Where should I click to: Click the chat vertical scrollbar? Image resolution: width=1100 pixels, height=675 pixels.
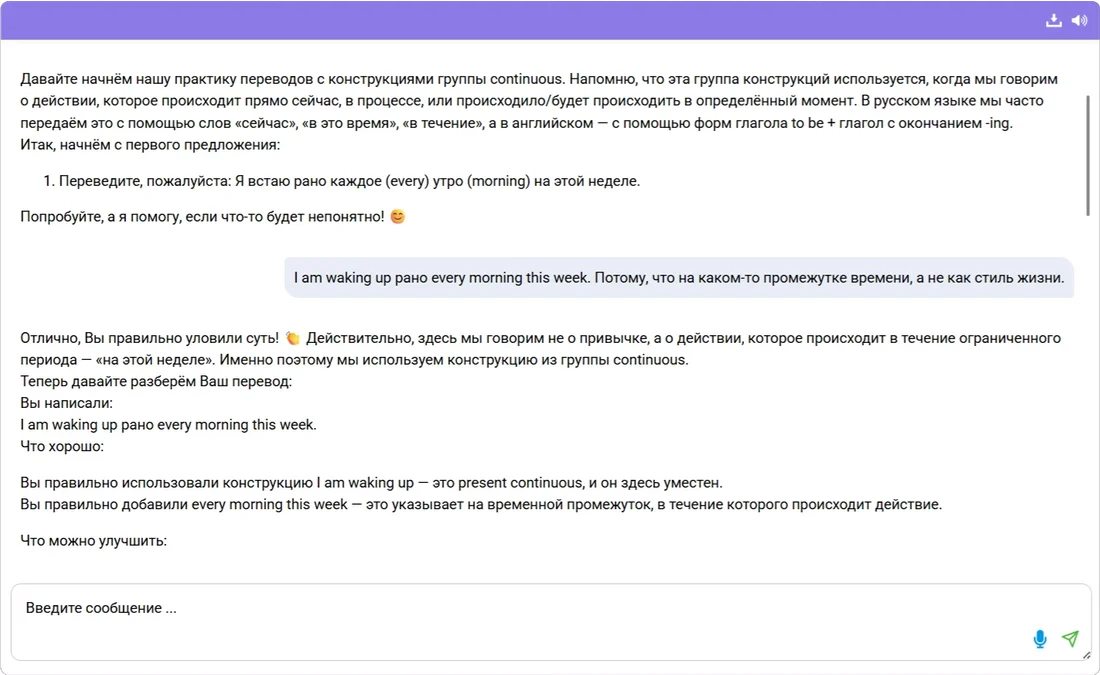pos(1089,156)
